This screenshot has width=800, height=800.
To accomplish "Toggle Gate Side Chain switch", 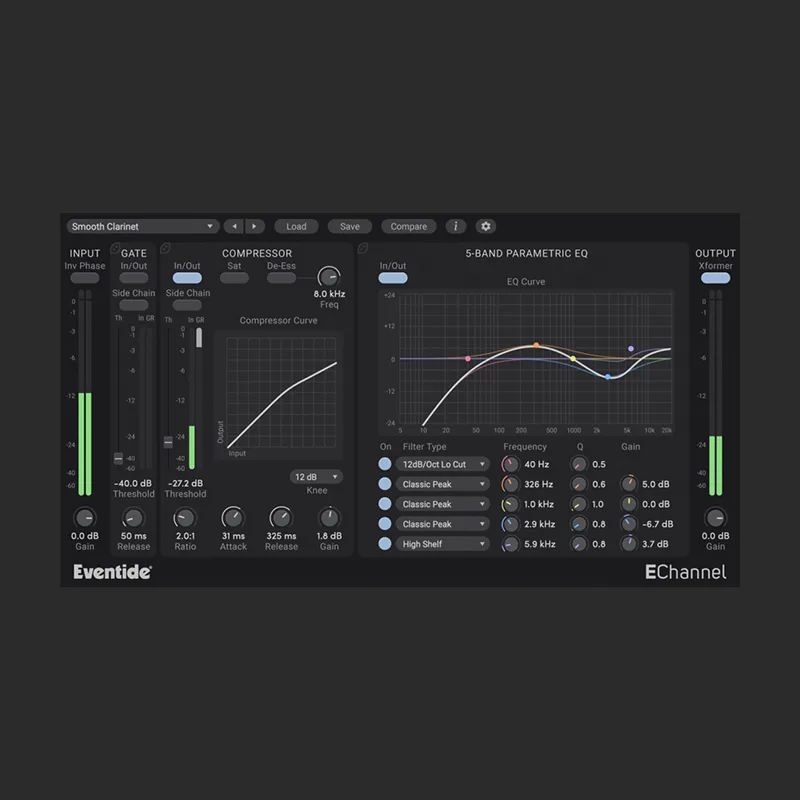I will click(134, 305).
